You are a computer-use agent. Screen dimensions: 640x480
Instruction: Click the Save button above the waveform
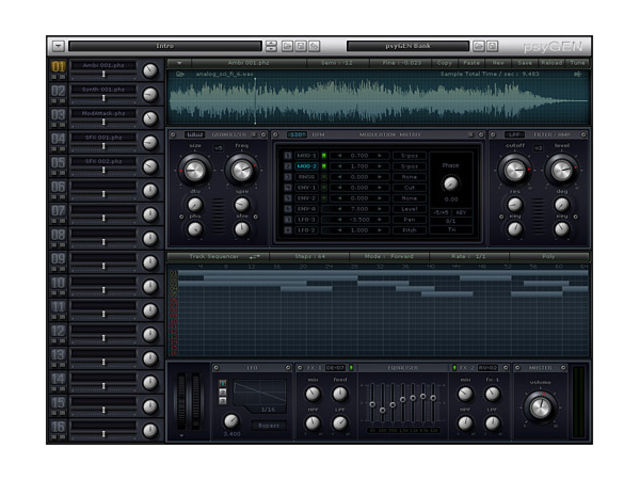[x=524, y=63]
